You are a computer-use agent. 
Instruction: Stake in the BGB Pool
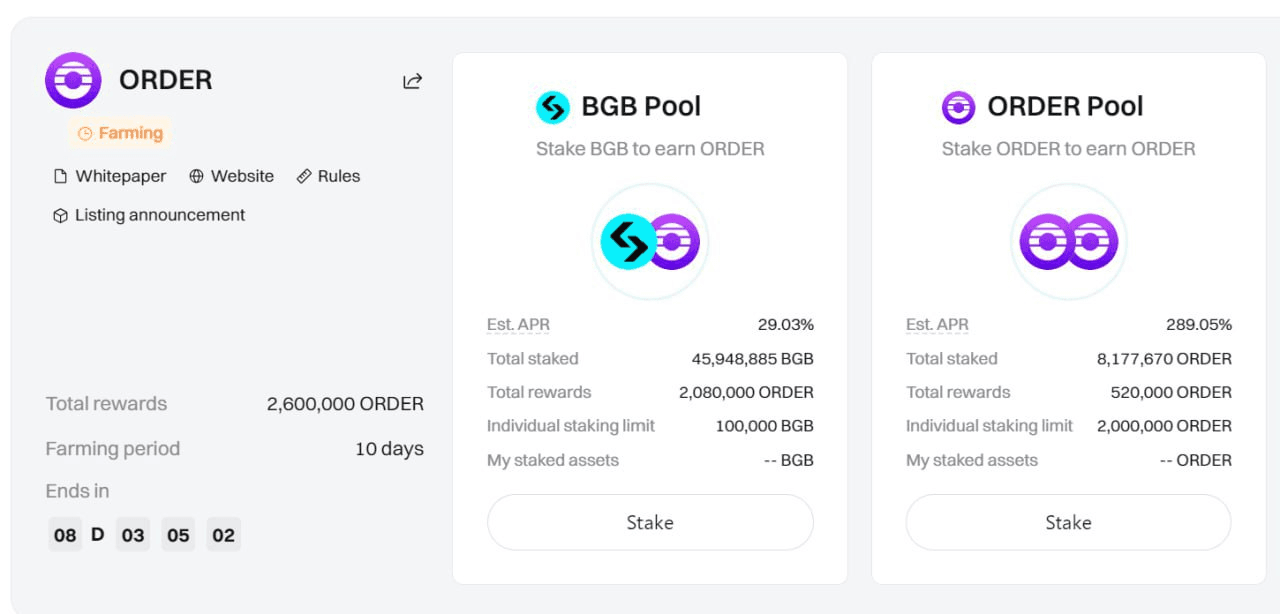650,522
